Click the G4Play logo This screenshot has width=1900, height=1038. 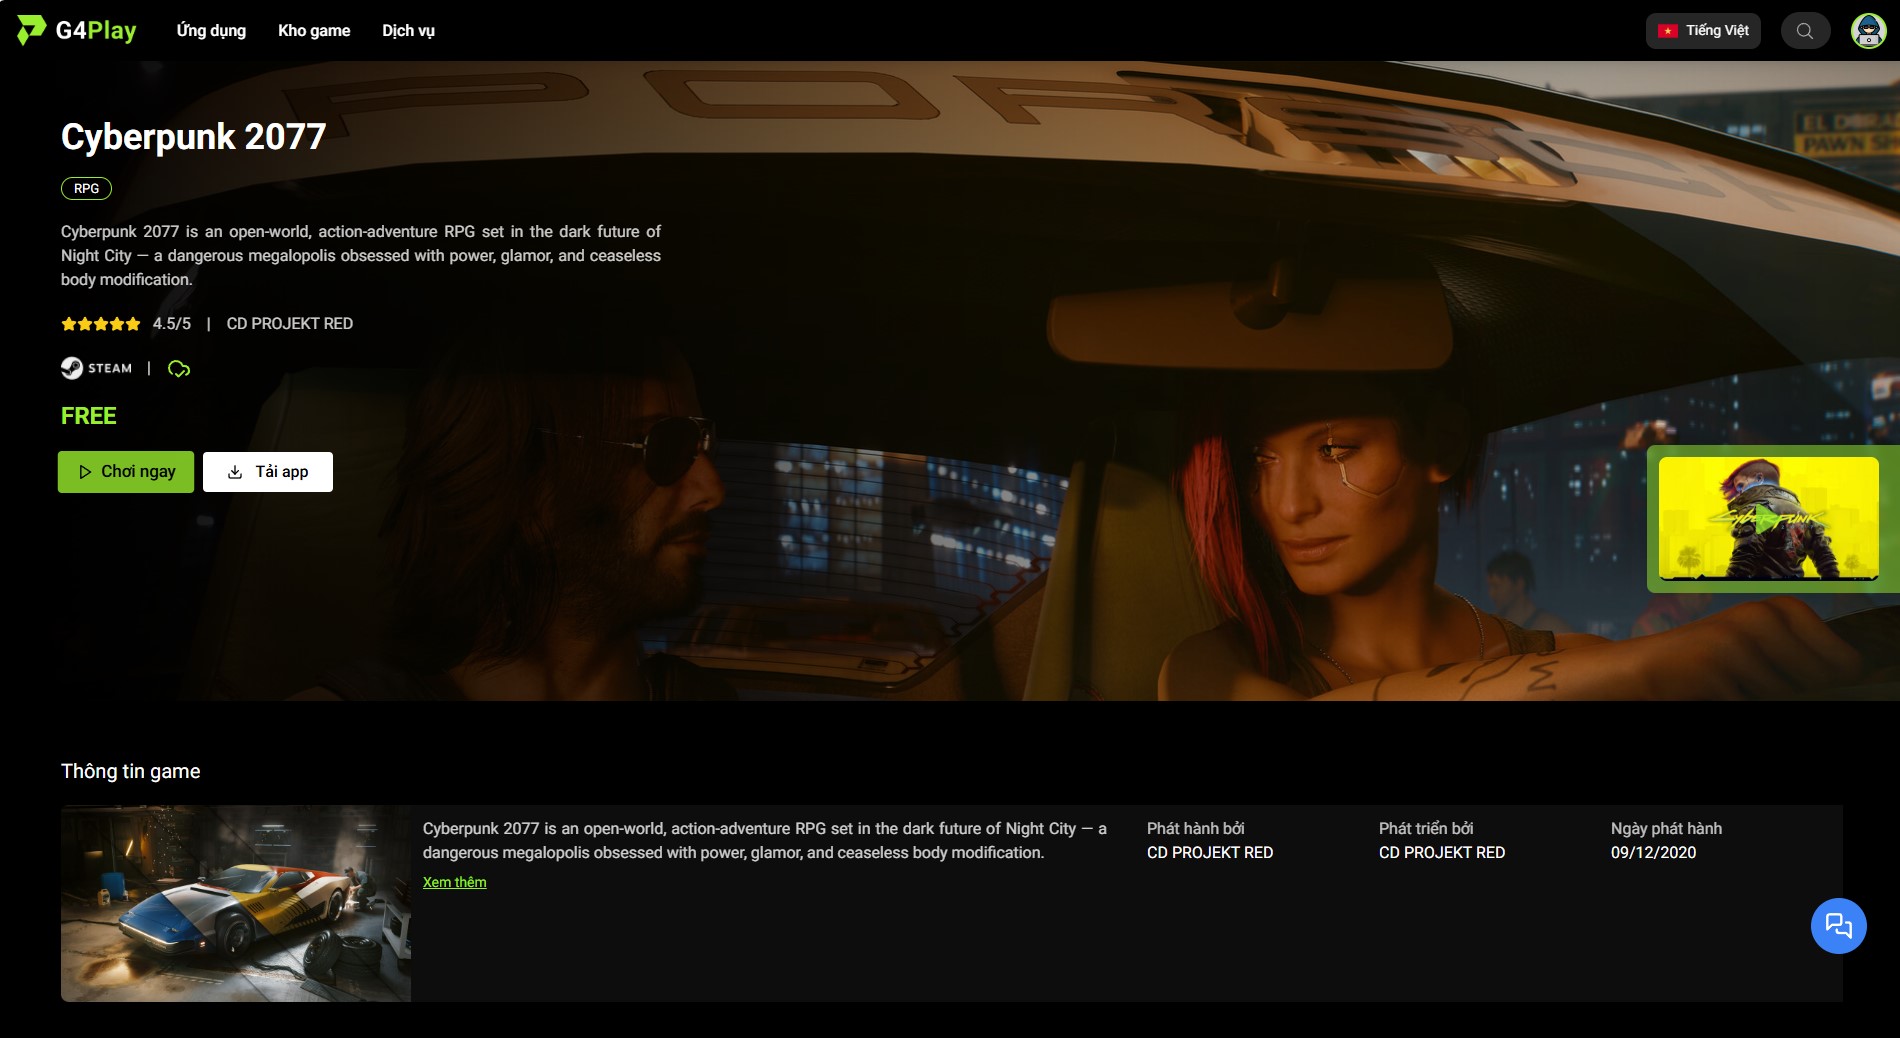coord(77,30)
